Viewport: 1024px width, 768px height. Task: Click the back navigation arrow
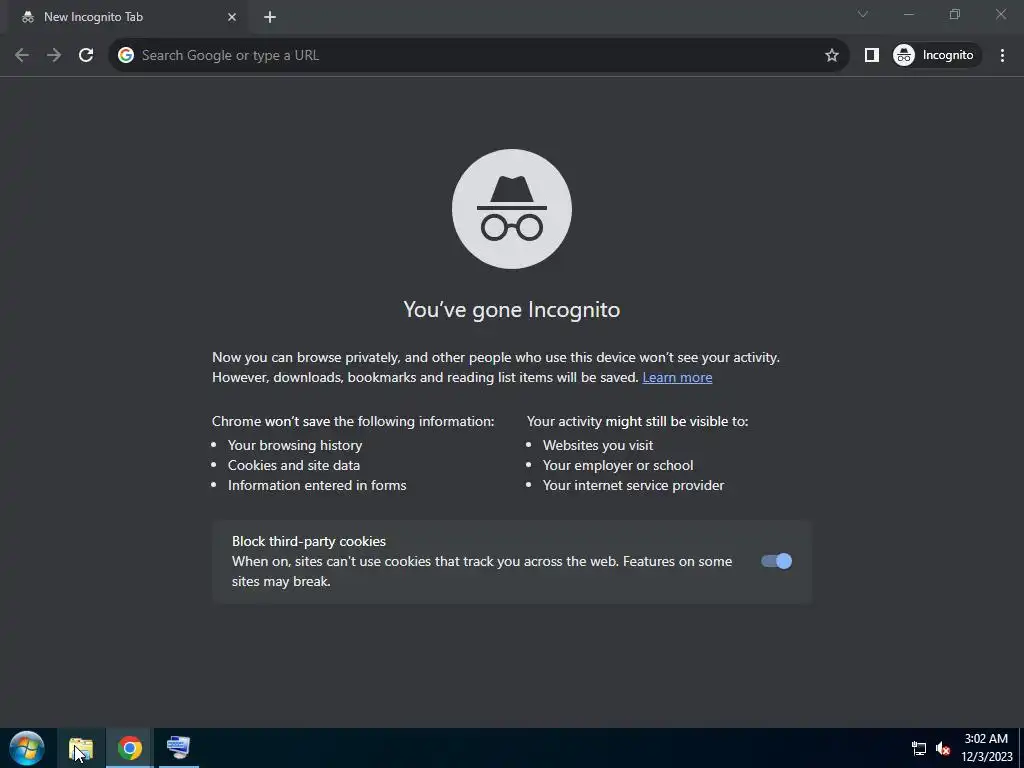click(x=22, y=56)
